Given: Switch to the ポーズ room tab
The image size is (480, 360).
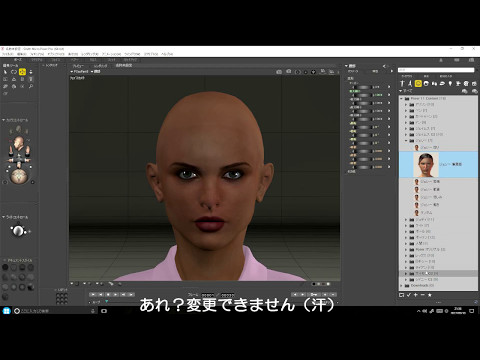Looking at the screenshot, I should tap(18, 60).
